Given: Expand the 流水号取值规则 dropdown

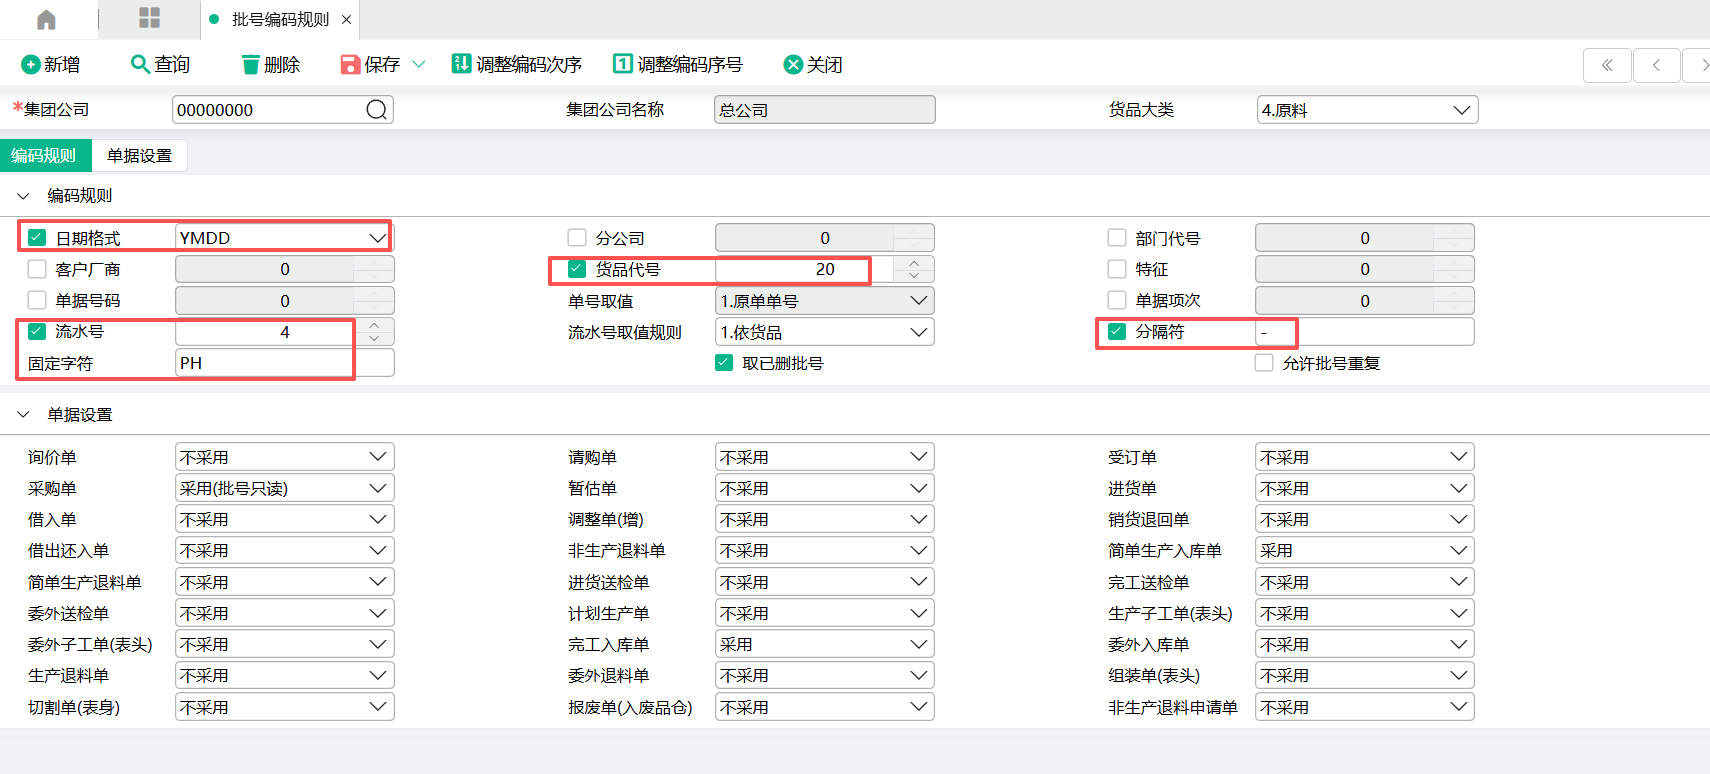Looking at the screenshot, I should coord(918,332).
